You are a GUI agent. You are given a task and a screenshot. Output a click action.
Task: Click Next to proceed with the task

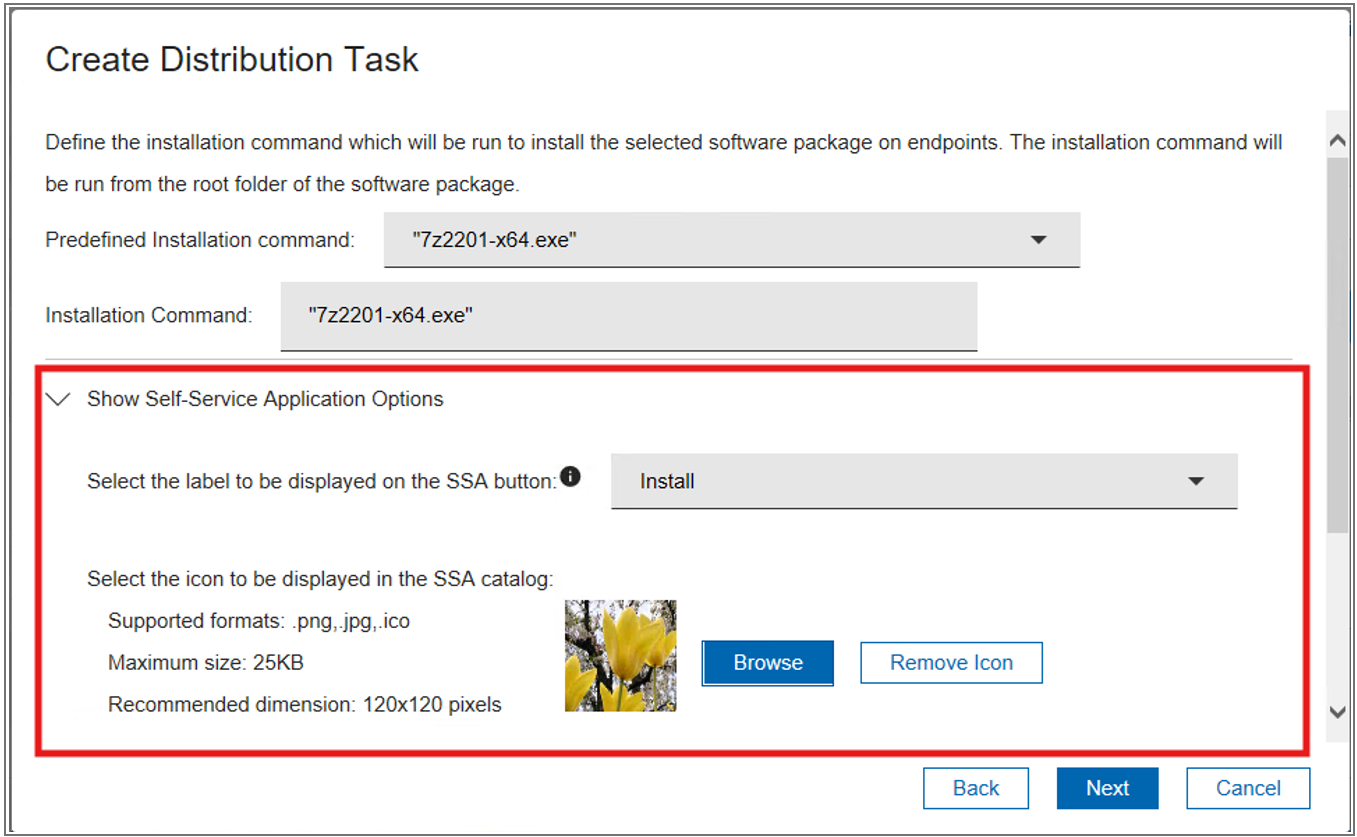point(1107,788)
